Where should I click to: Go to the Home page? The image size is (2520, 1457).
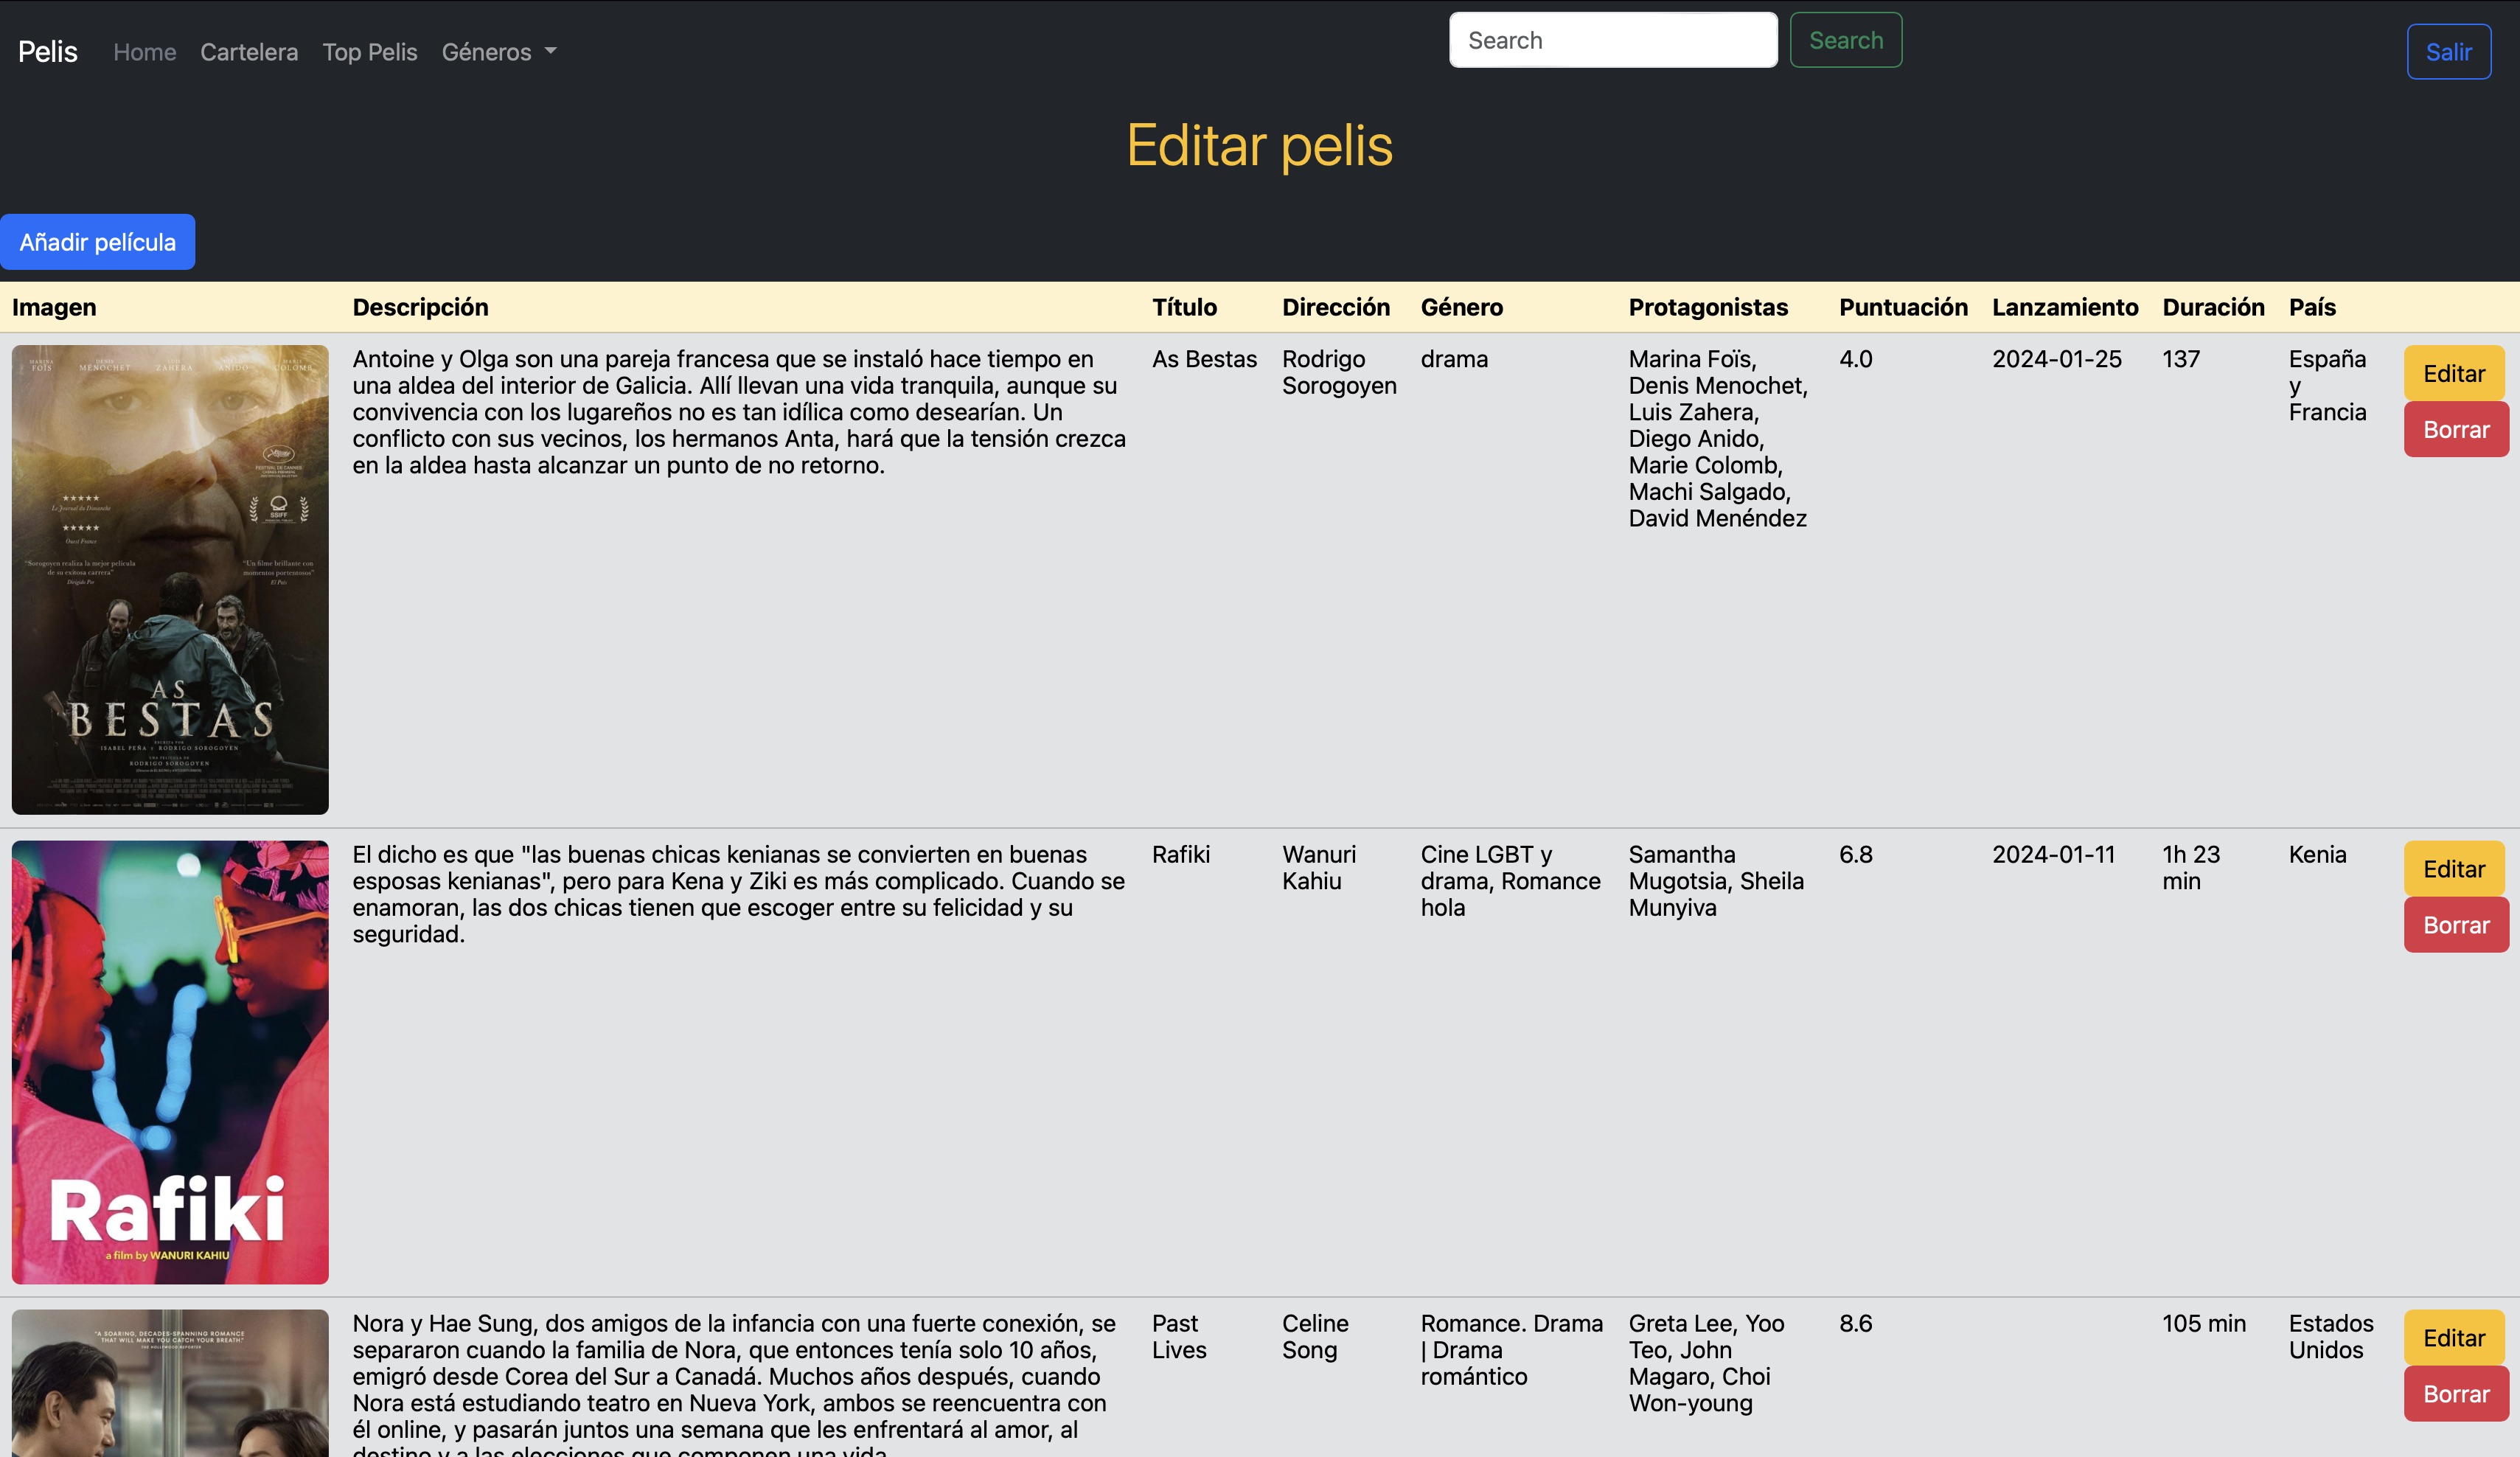click(x=144, y=52)
